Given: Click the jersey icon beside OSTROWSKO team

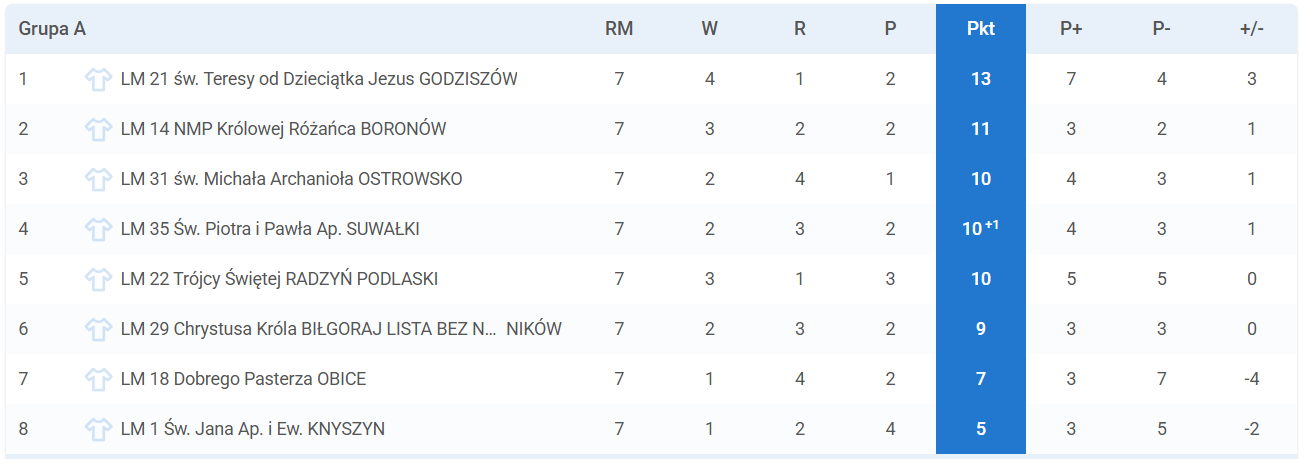Looking at the screenshot, I should pyautogui.click(x=98, y=179).
